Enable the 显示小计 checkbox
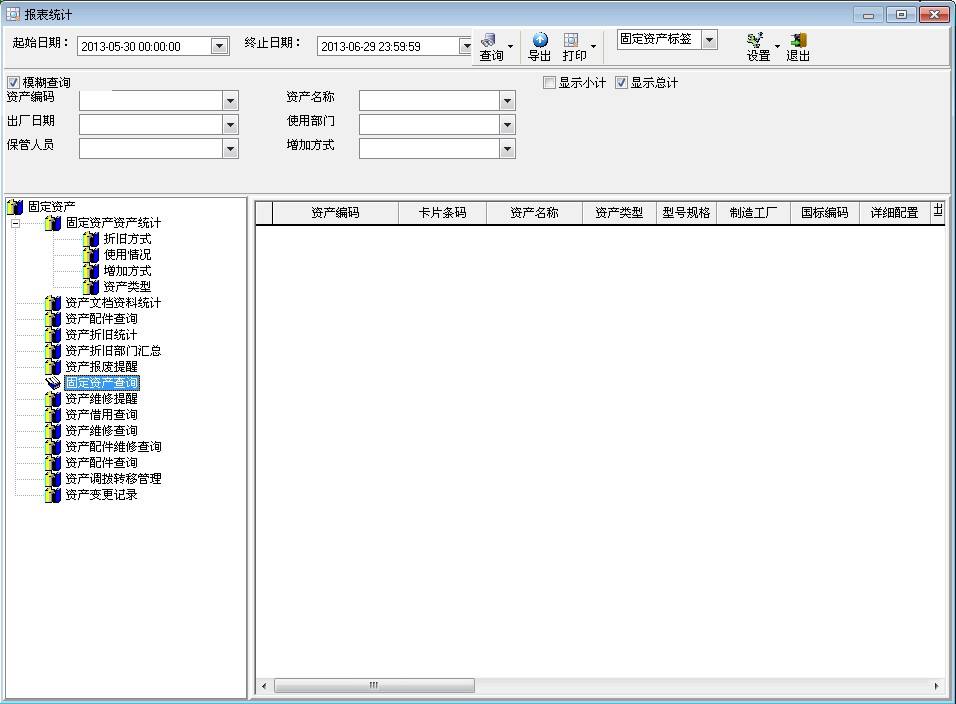The width and height of the screenshot is (956, 704). (549, 83)
